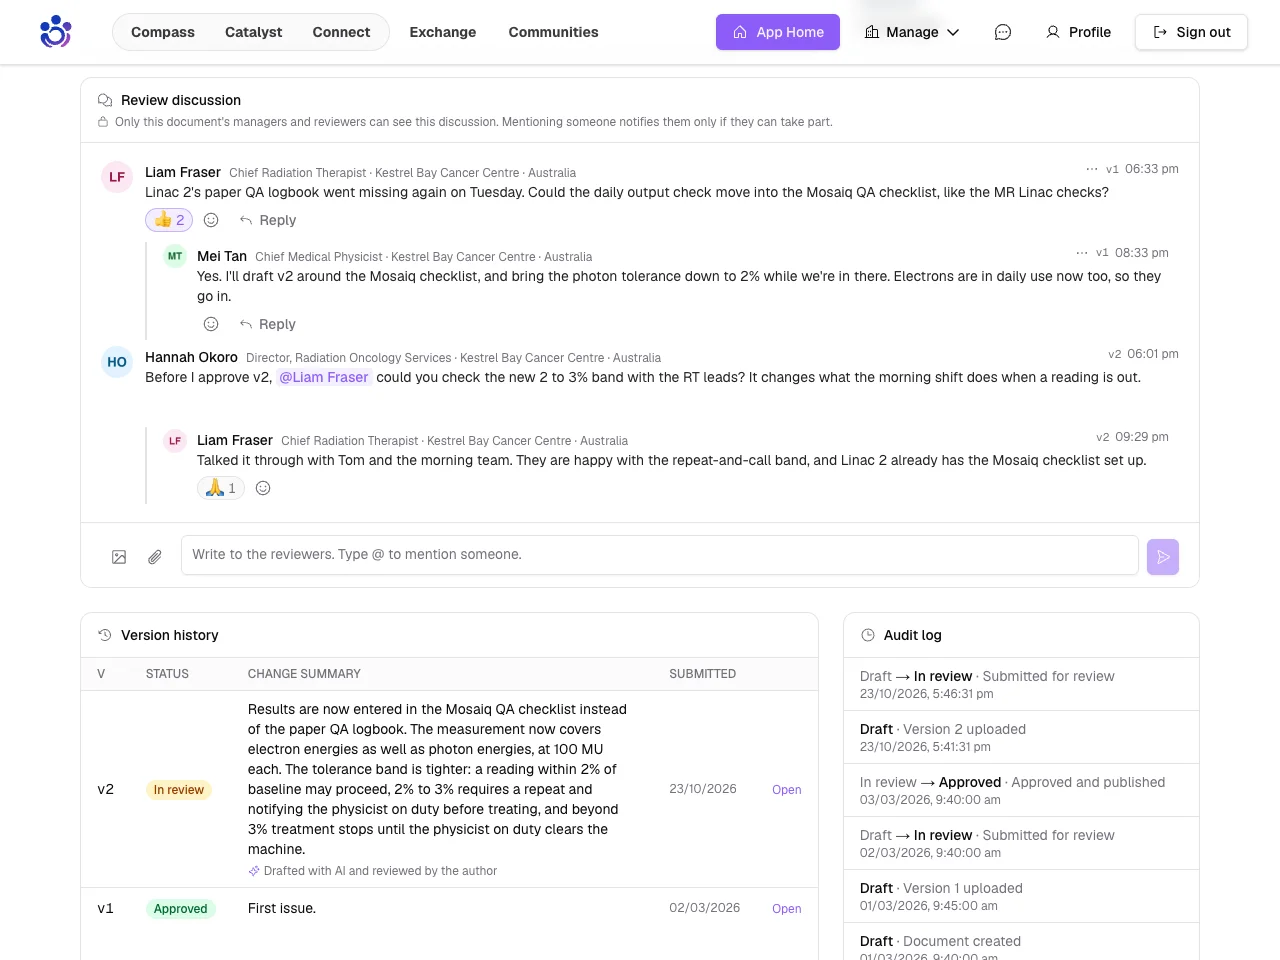Viewport: 1280px width, 960px height.
Task: Click the MT avatar for Mei Tan
Action: 175,256
